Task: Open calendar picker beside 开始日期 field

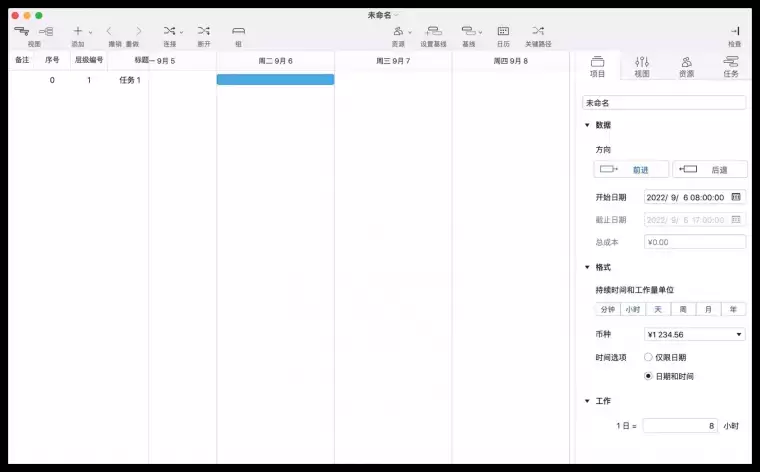Action: click(736, 197)
